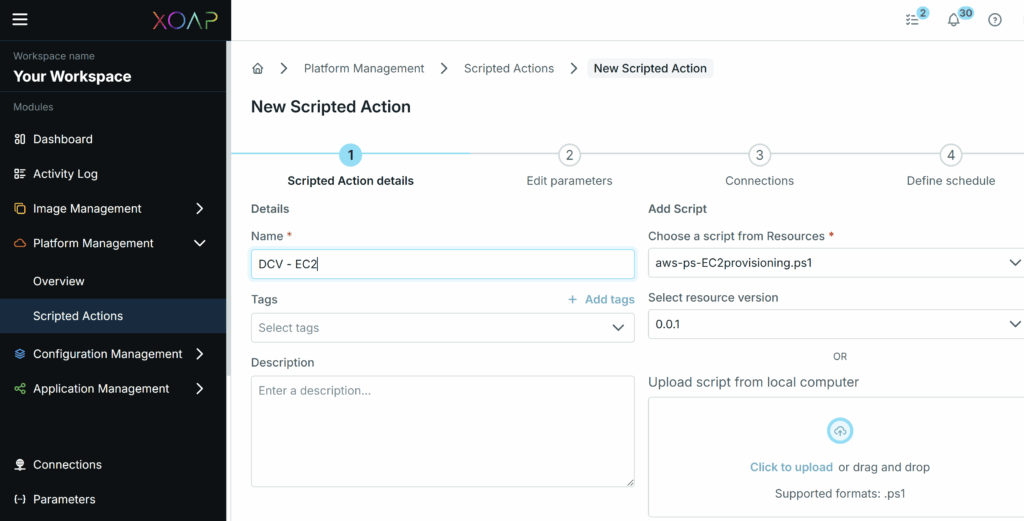The width and height of the screenshot is (1024, 521).
Task: Open Dashboard from the sidebar
Action: click(x=63, y=139)
